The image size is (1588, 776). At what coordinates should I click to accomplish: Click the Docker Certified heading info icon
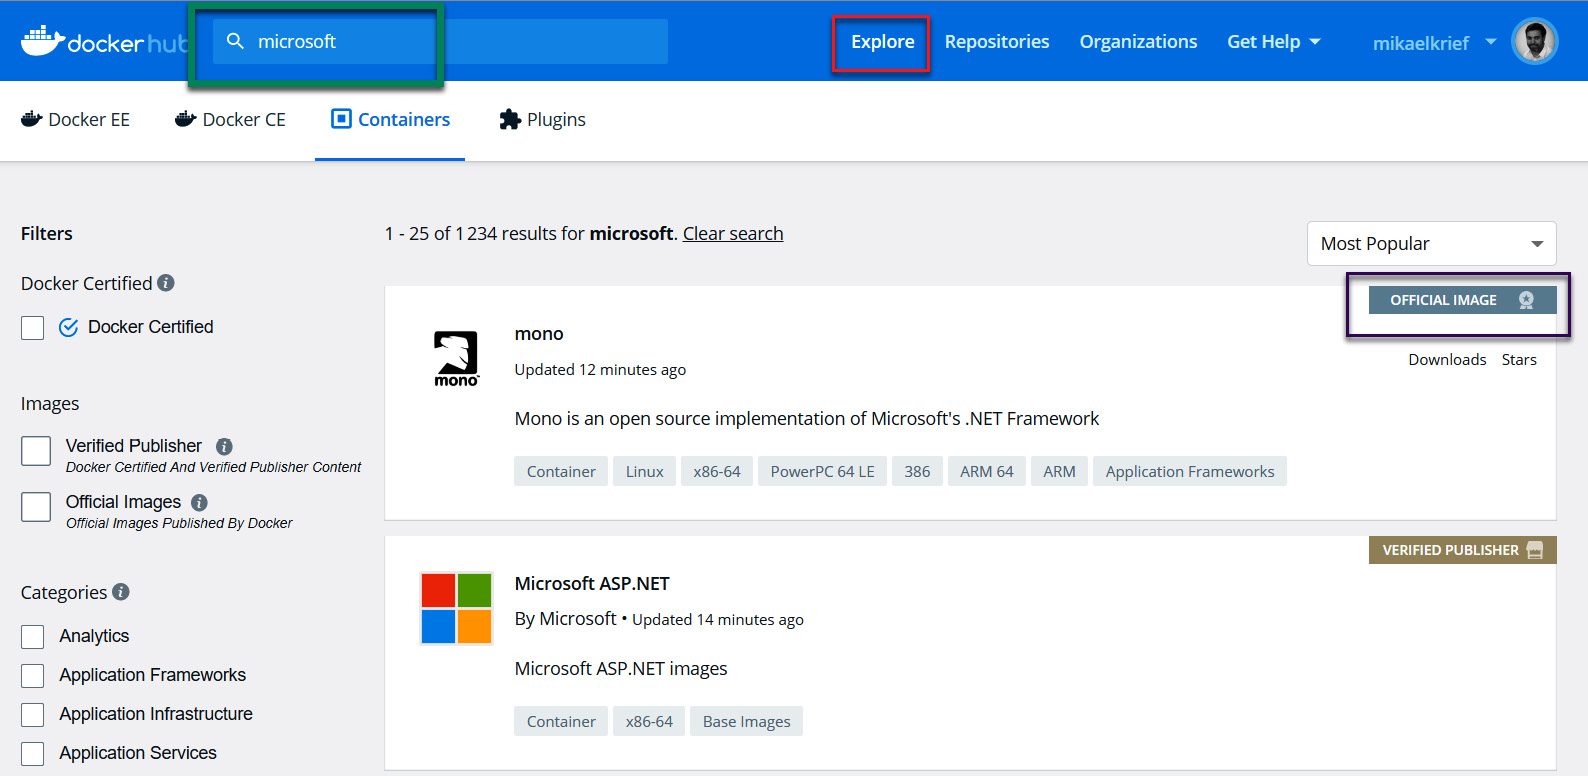[x=166, y=283]
